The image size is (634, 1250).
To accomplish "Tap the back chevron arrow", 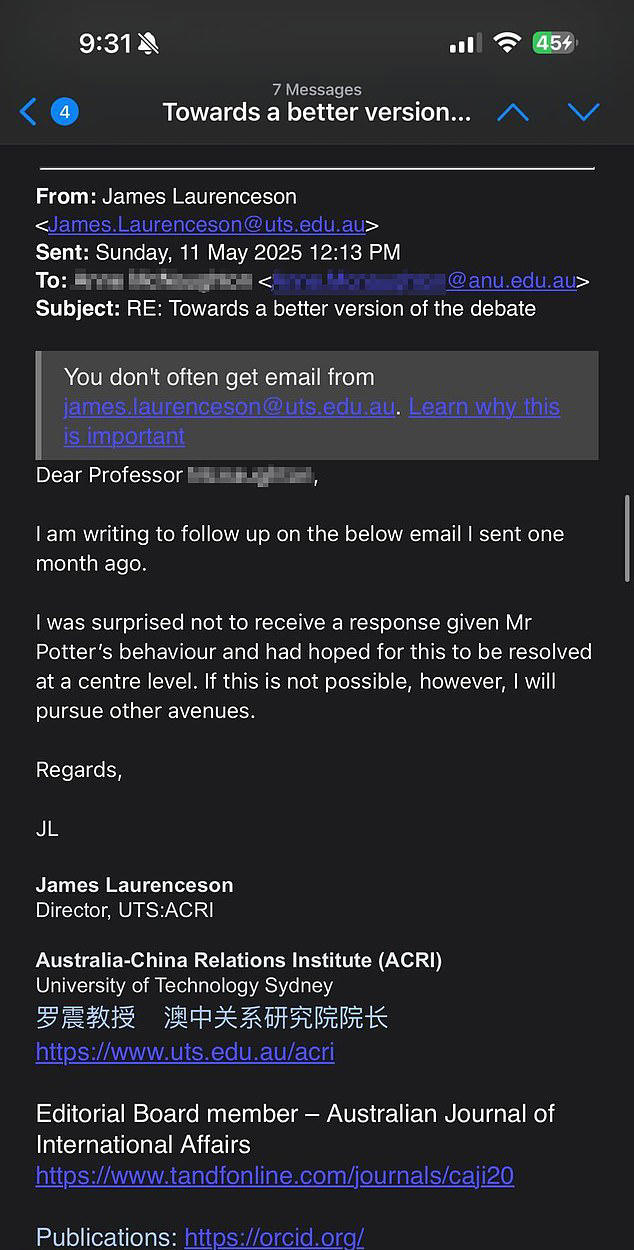I will coord(28,112).
